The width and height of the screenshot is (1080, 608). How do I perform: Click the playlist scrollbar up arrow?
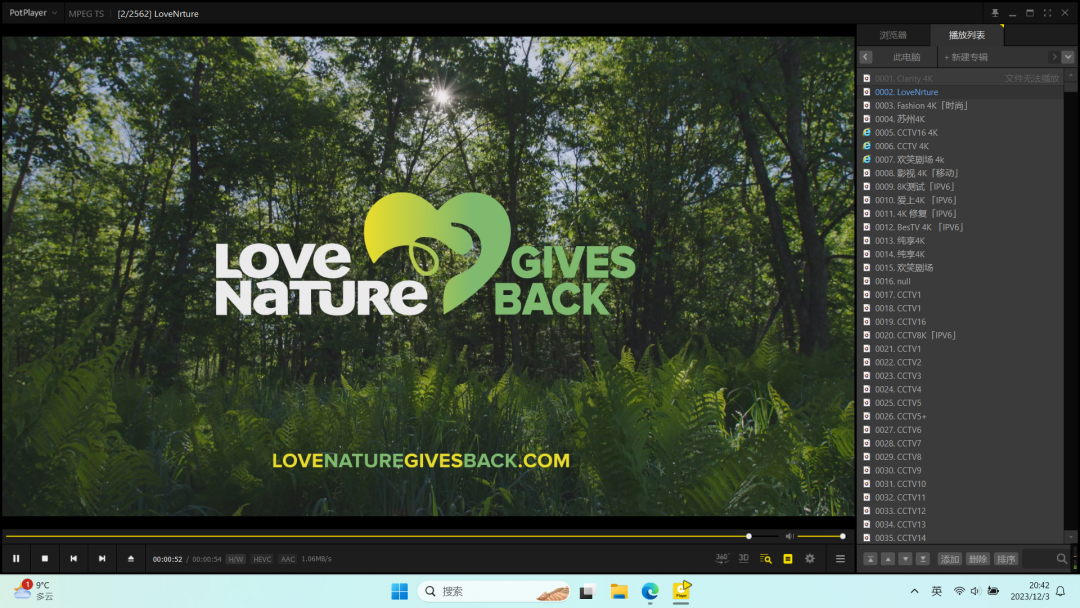click(1070, 74)
